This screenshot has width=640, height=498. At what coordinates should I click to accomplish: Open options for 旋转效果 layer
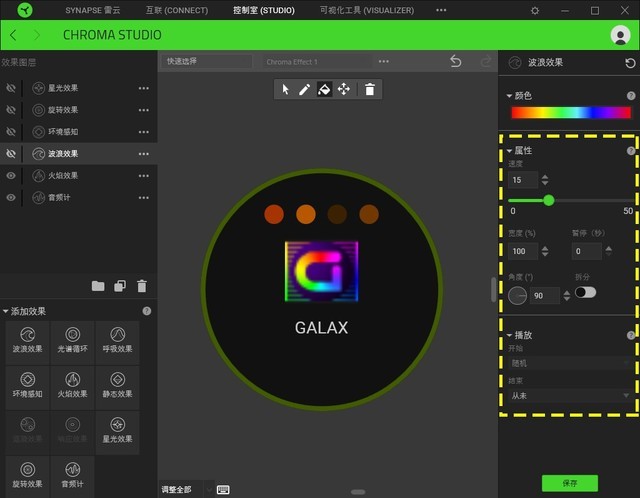[144, 110]
